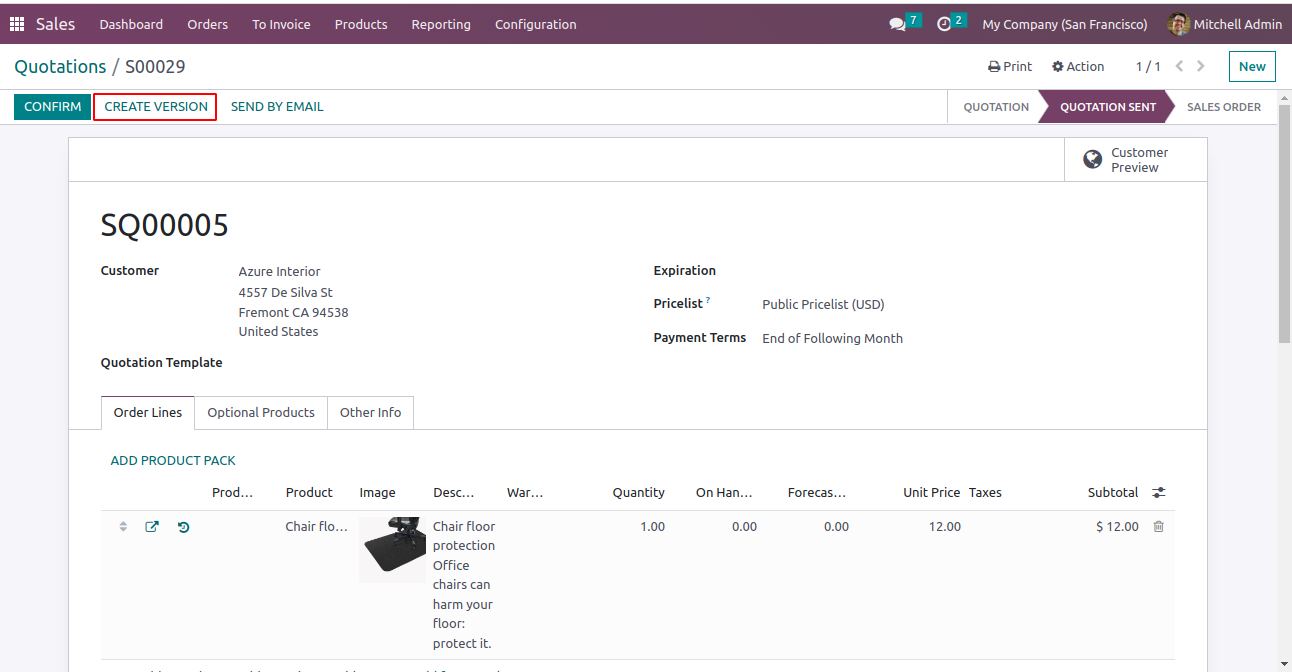Click the Chair floor protection description text

click(464, 585)
